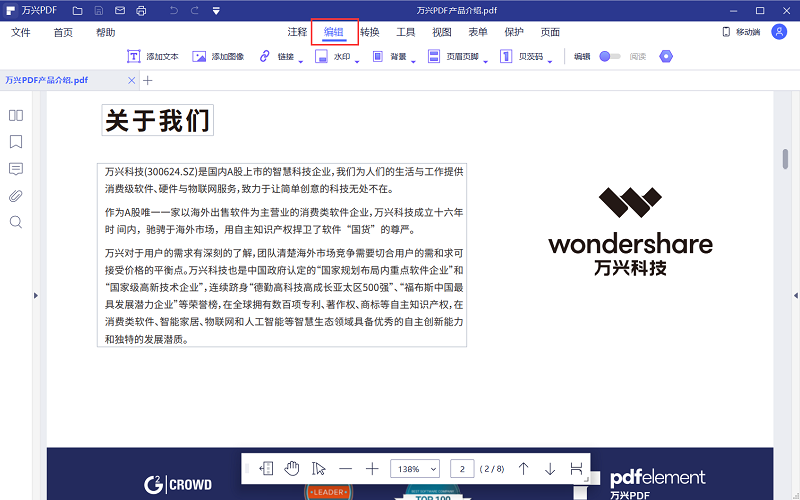Toggle the 编辑/阅读 mode switch
This screenshot has width=800, height=500.
(x=610, y=56)
